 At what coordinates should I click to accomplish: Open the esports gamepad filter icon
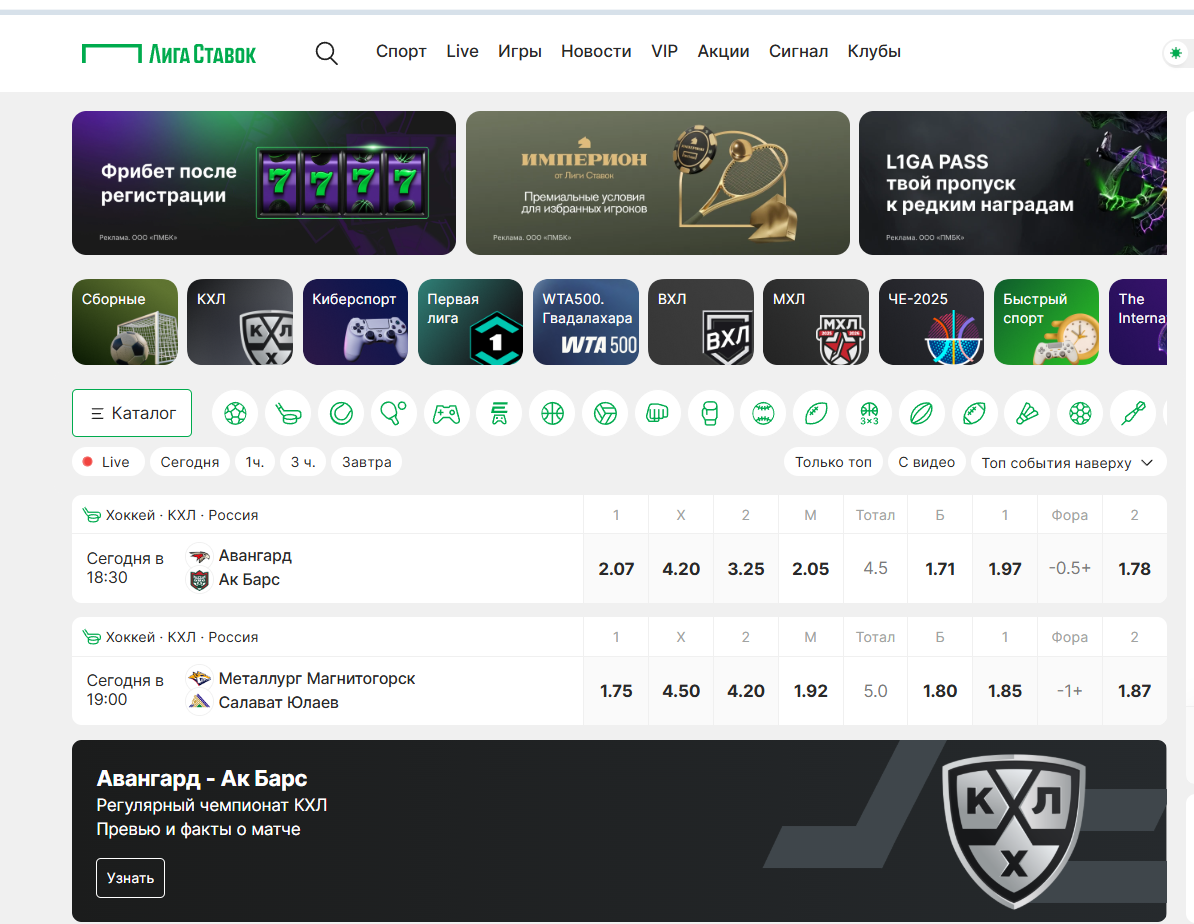coord(446,413)
